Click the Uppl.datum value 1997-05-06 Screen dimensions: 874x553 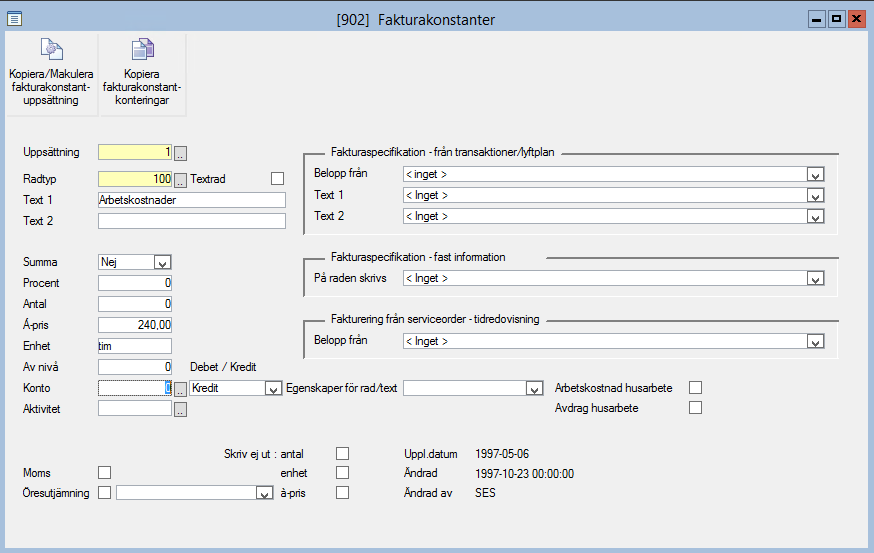(x=502, y=454)
